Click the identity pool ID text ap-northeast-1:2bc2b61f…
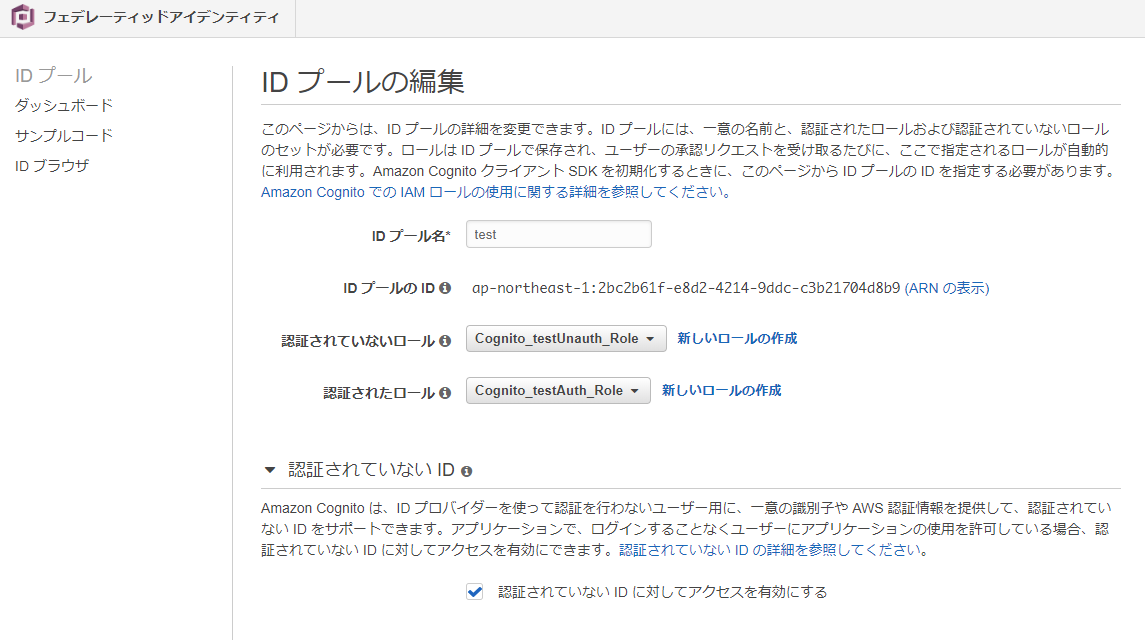Screen dimensions: 1145x640 (x=686, y=288)
